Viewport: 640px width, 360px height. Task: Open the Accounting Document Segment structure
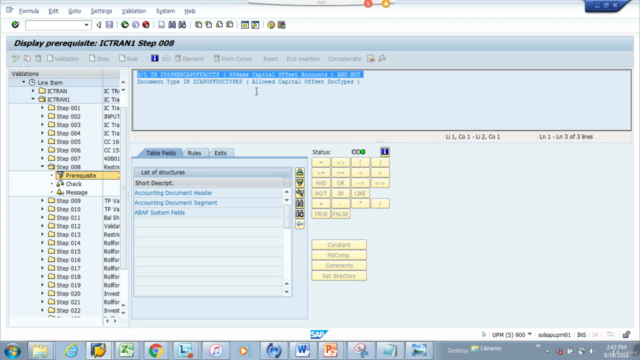176,202
